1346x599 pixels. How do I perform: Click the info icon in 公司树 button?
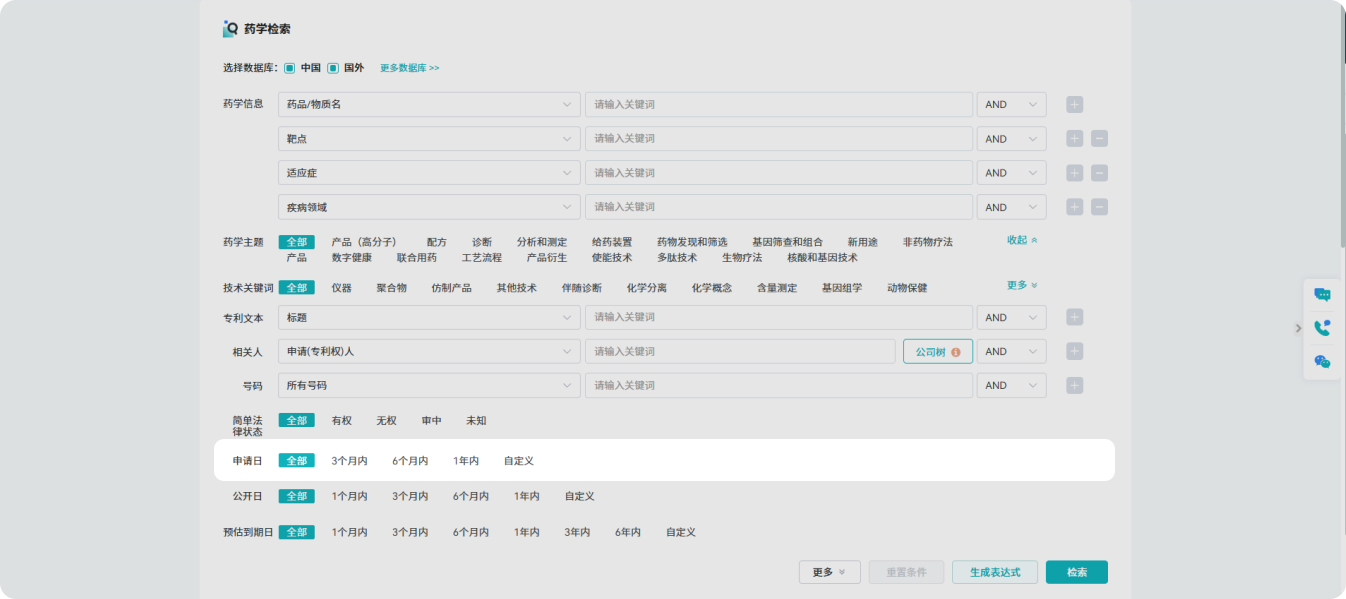click(956, 352)
